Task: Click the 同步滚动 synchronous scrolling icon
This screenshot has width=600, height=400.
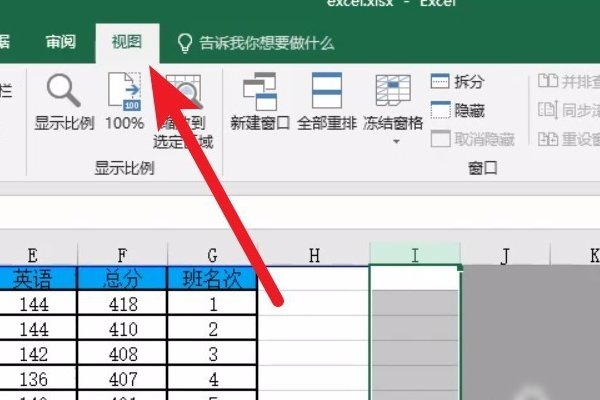Action: click(x=548, y=109)
